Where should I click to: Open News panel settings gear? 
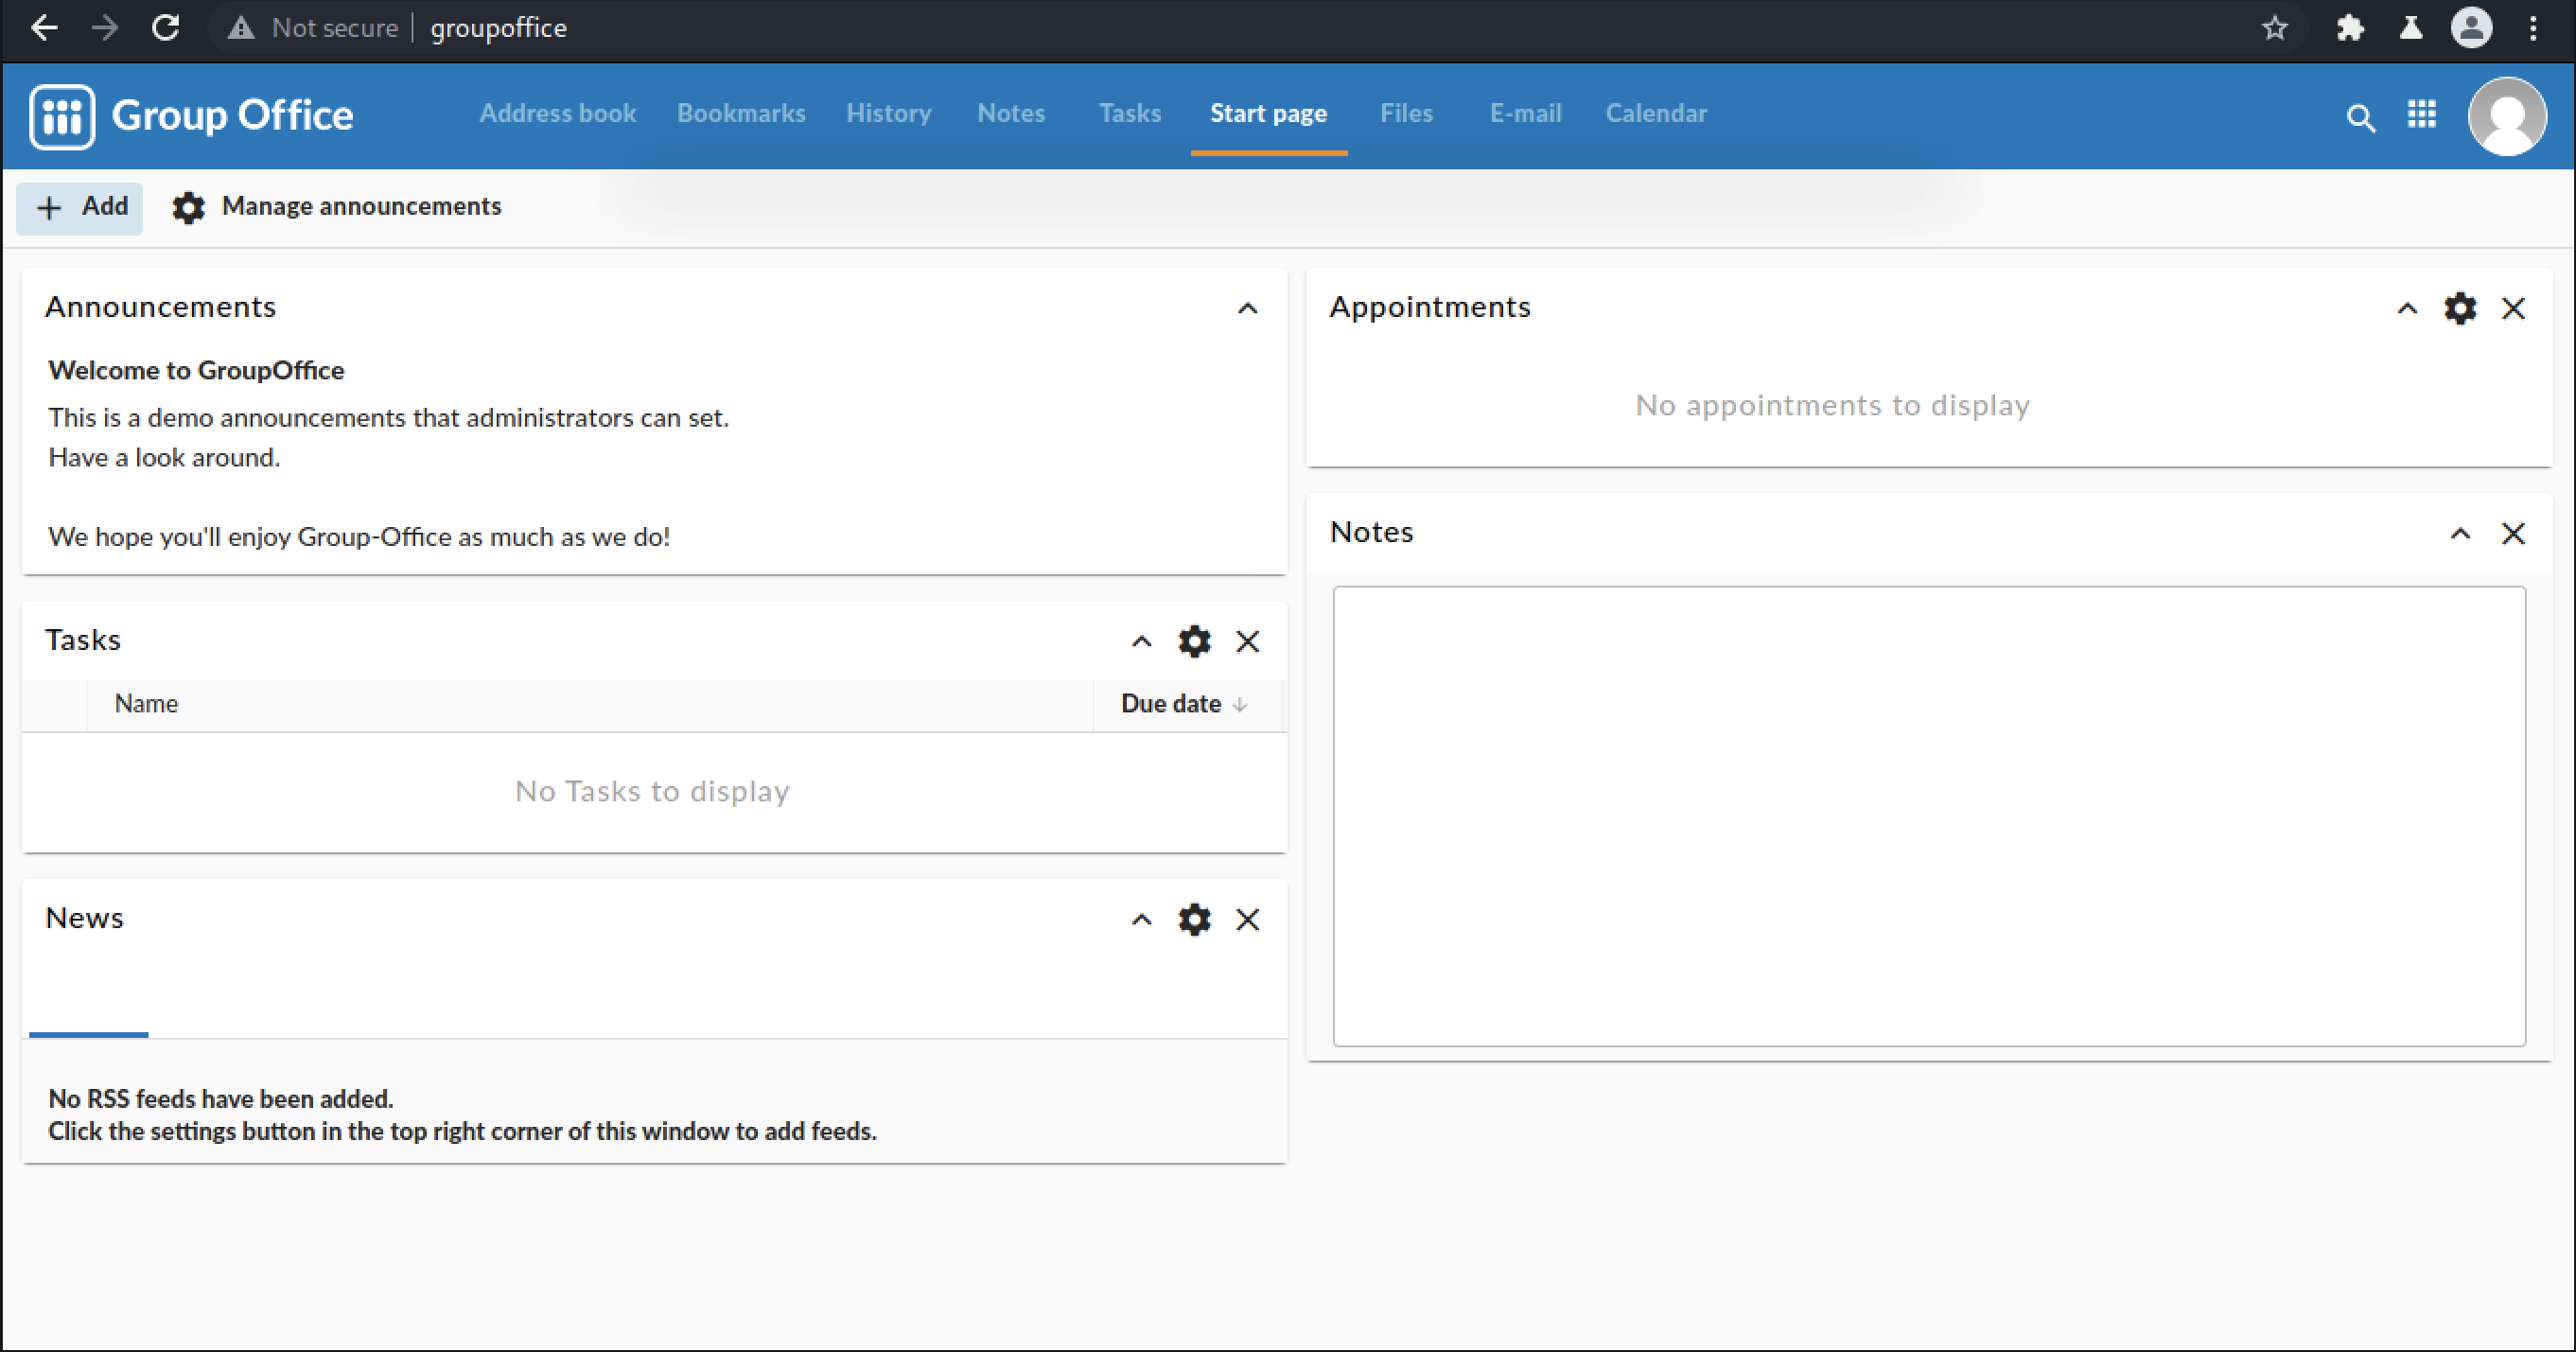point(1194,919)
